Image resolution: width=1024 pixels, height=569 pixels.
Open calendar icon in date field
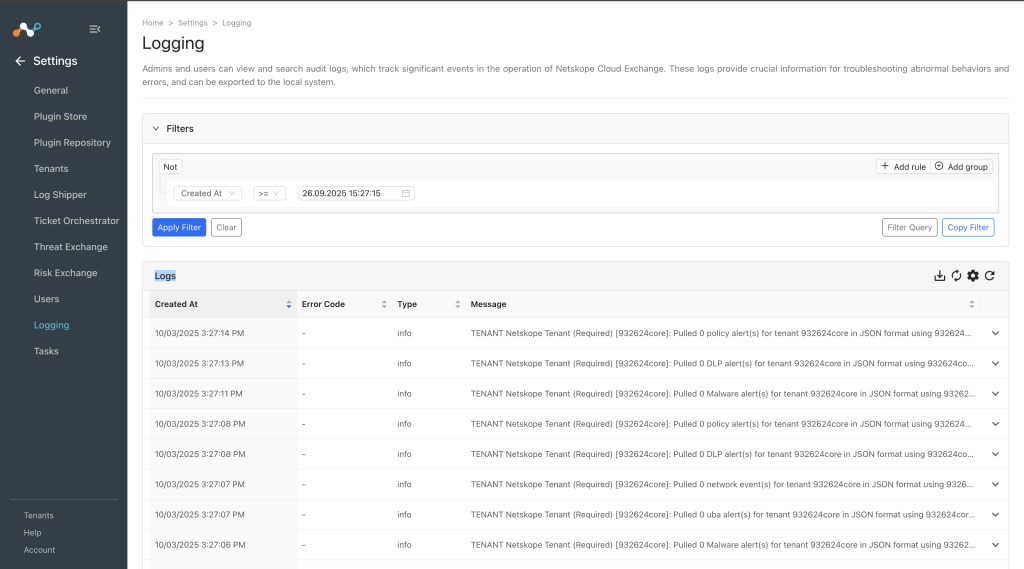[406, 193]
